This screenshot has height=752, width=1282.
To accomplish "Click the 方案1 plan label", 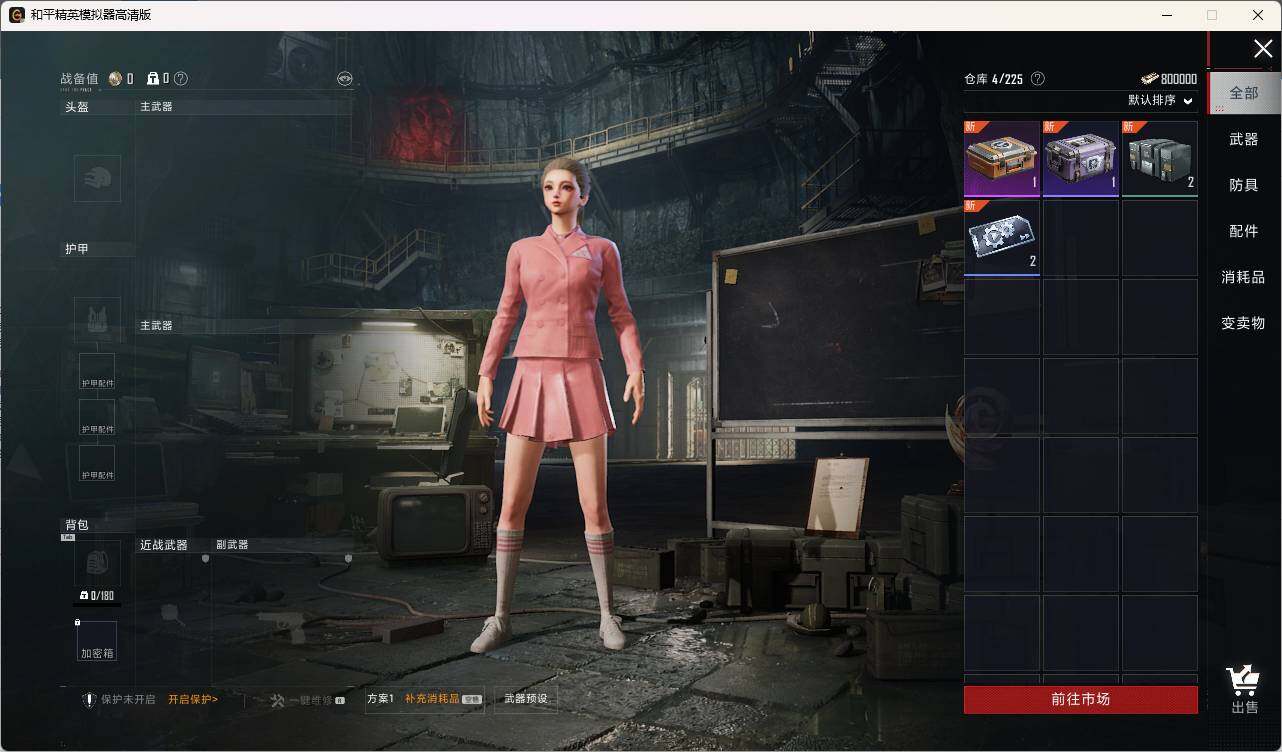I will point(380,698).
